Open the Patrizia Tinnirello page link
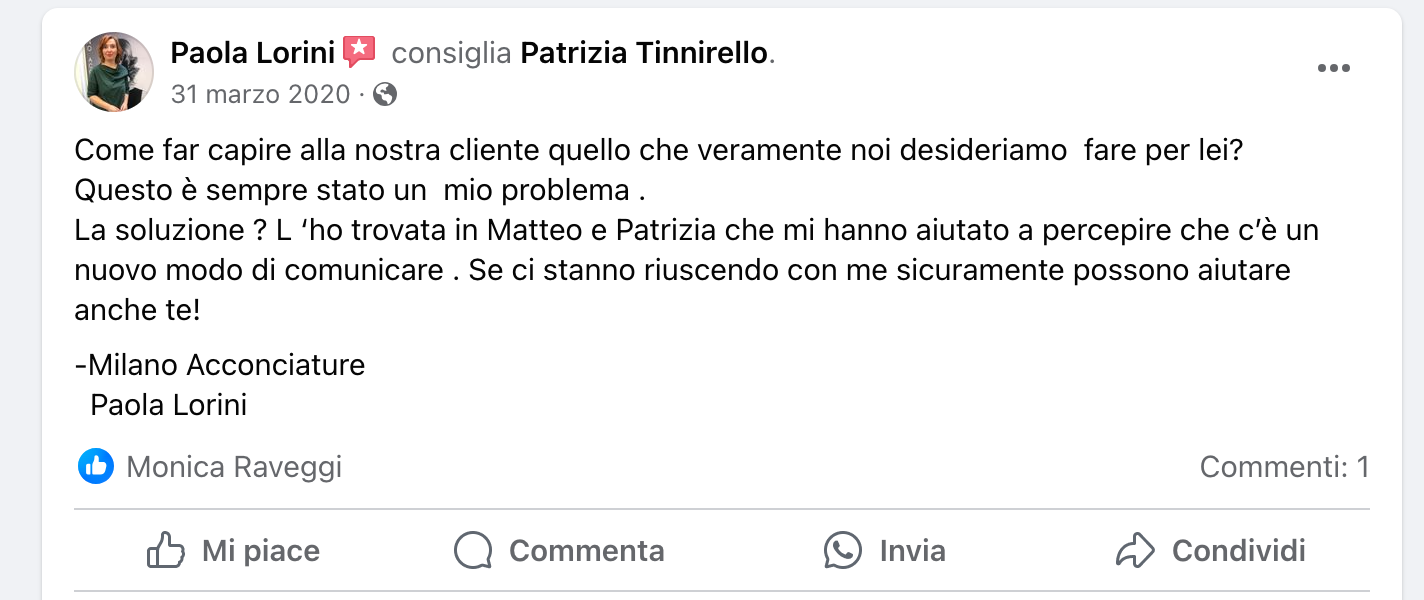The width and height of the screenshot is (1424, 600). click(x=643, y=53)
